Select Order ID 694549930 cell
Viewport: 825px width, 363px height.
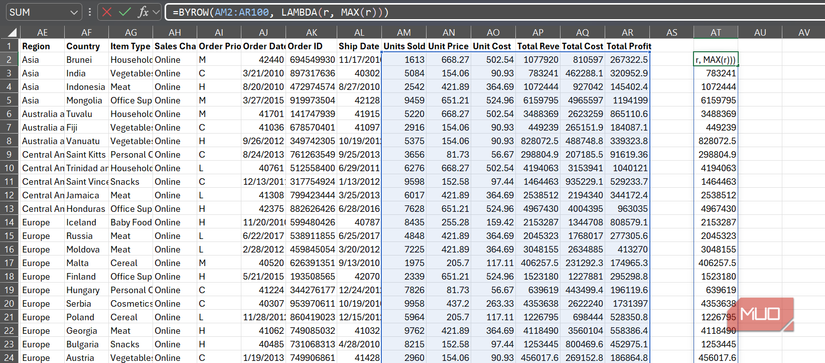point(311,59)
